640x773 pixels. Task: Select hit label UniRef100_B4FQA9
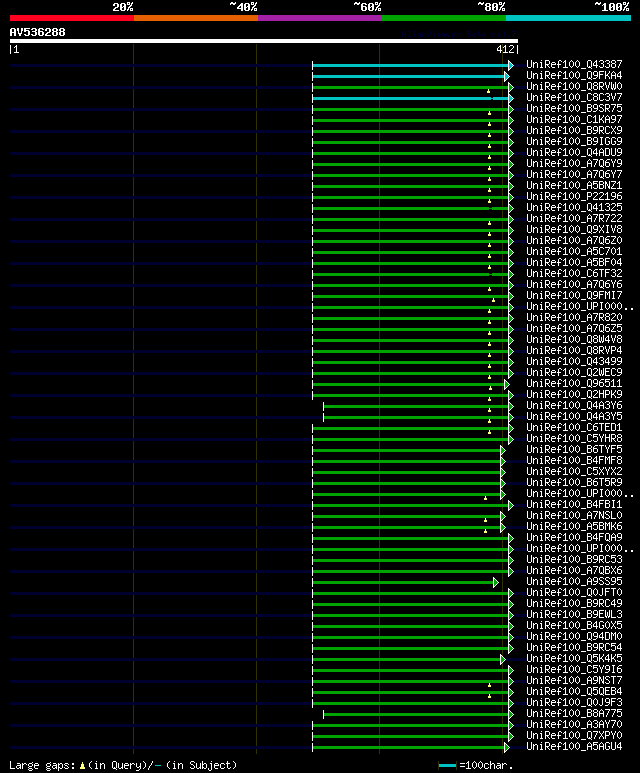coord(574,538)
